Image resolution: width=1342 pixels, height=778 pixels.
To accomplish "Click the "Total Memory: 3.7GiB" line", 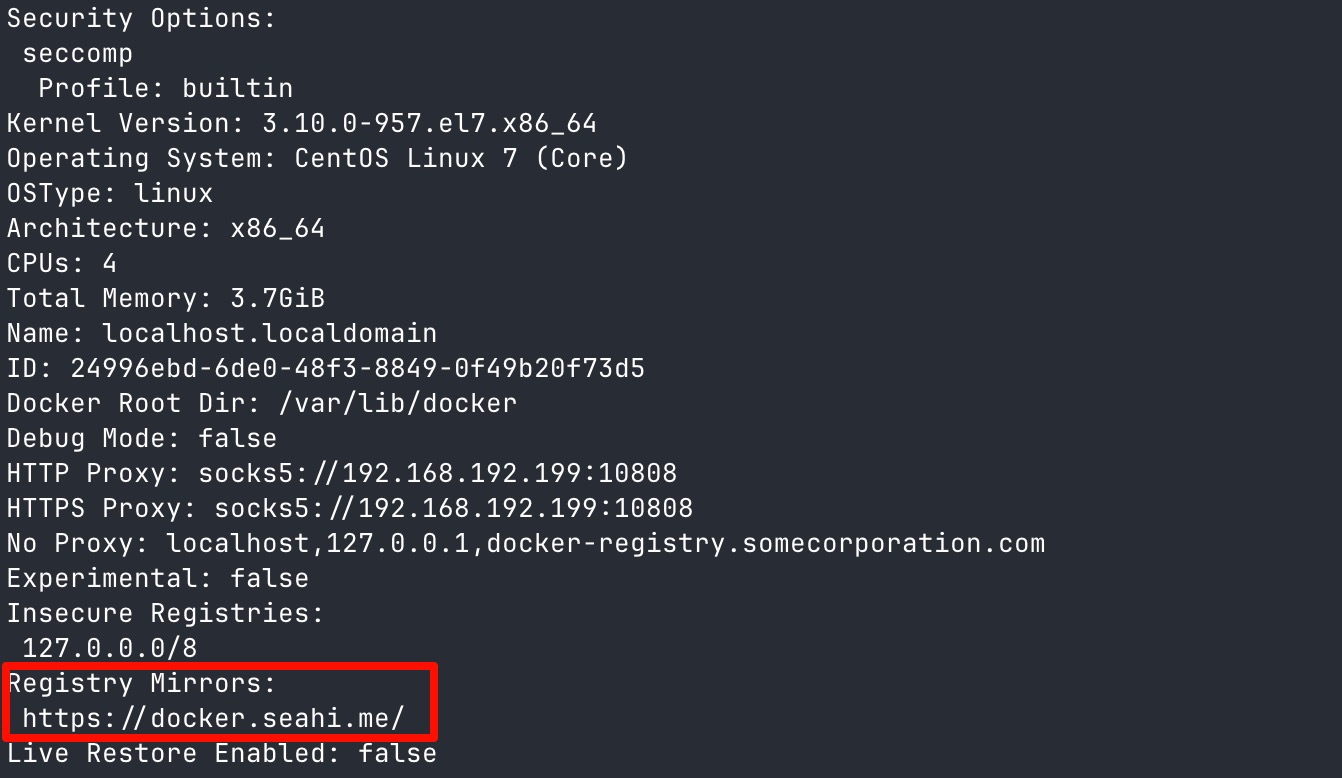I will [166, 298].
